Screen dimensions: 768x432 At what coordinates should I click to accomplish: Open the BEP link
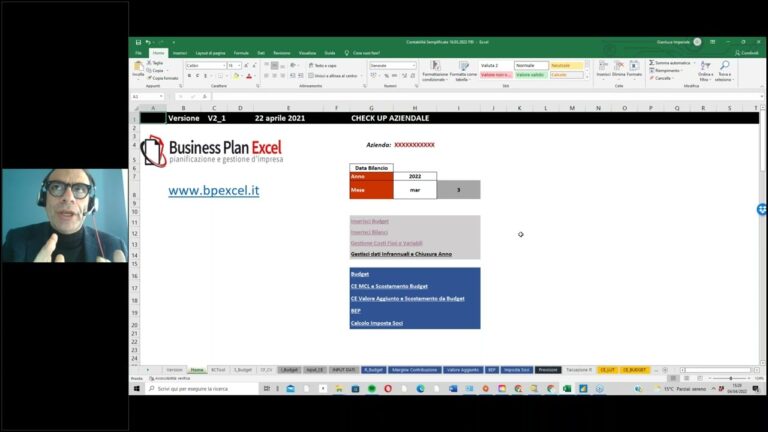click(356, 311)
